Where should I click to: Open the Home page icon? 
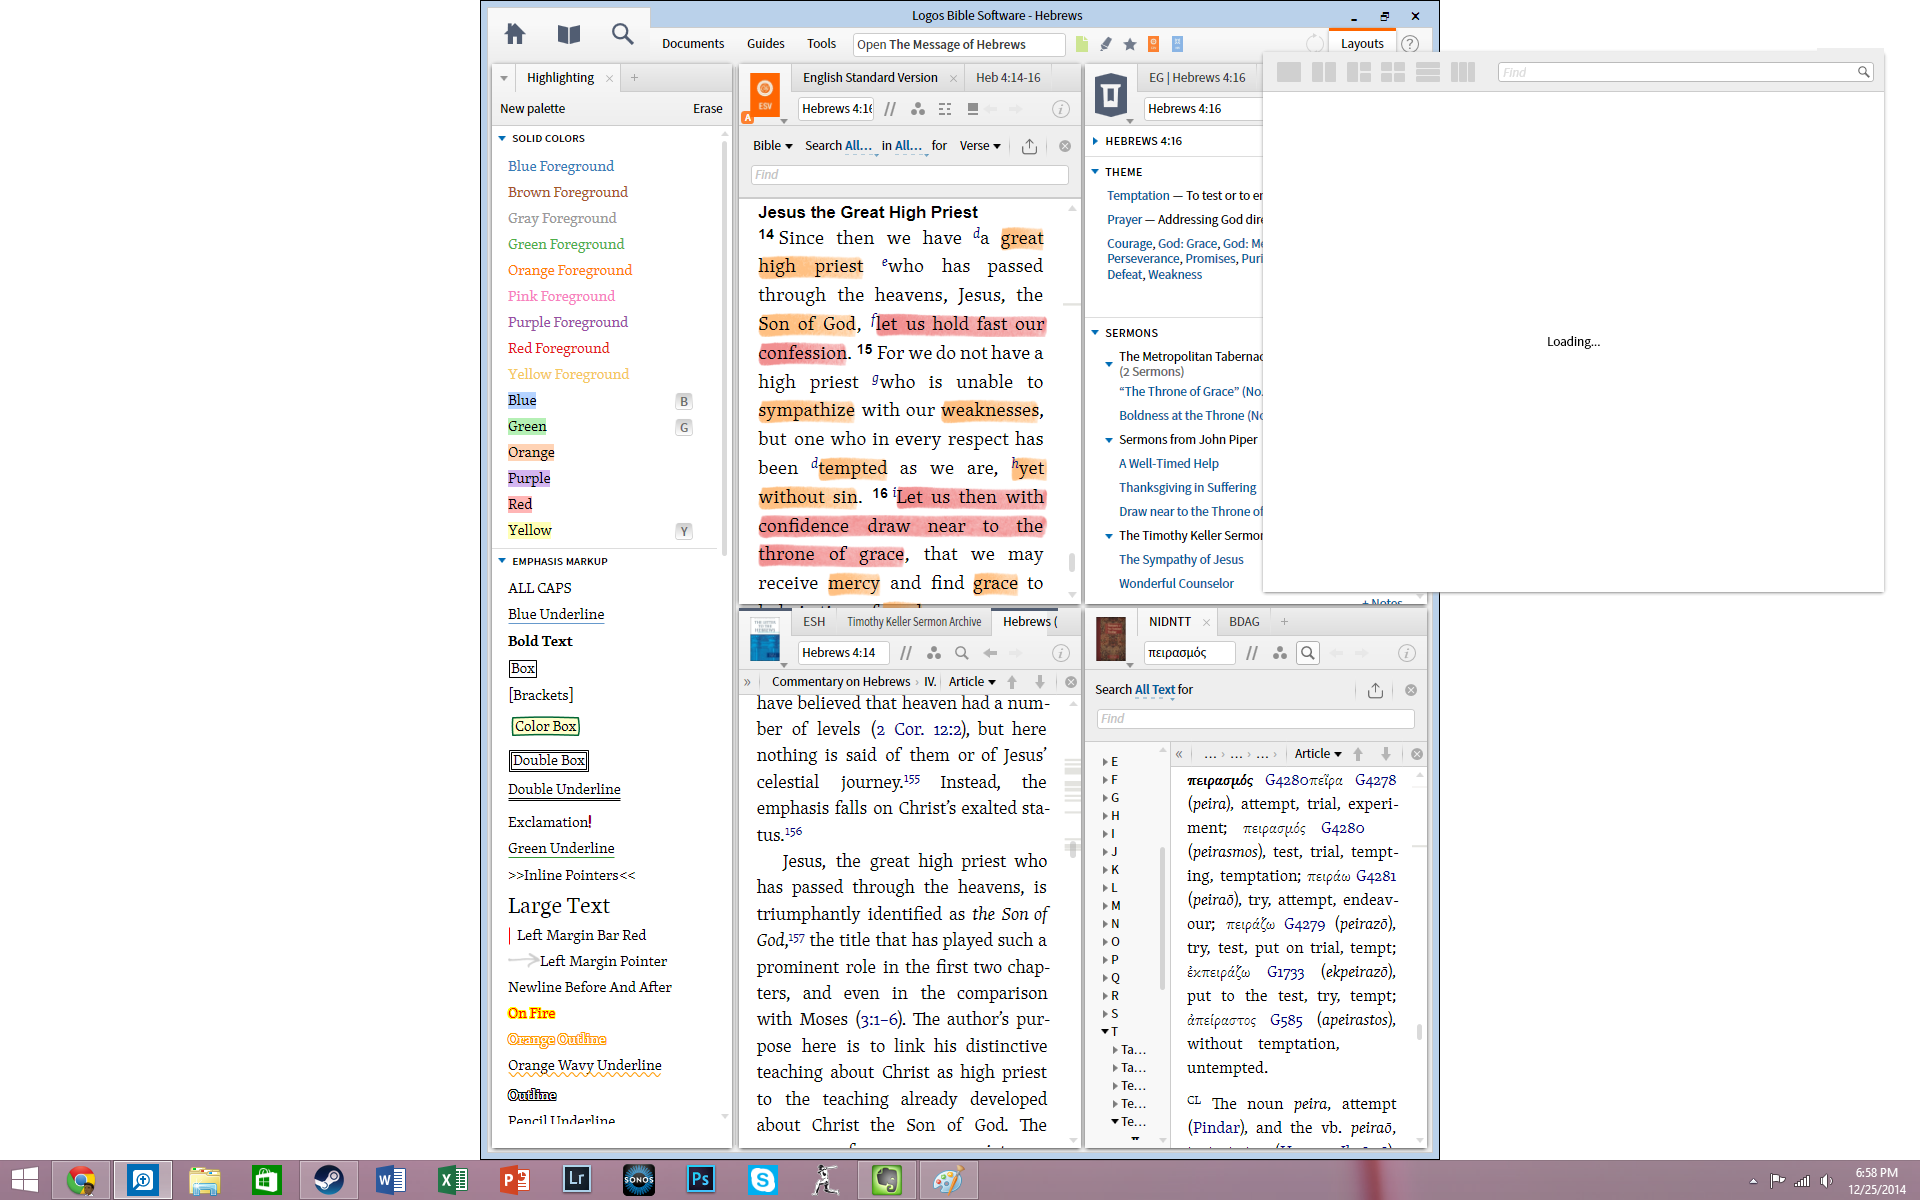coord(515,35)
